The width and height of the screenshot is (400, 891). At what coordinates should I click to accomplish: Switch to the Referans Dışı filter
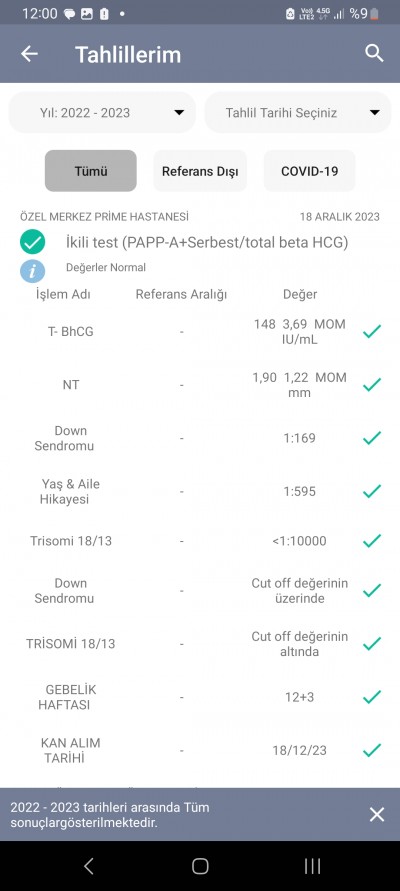point(200,170)
